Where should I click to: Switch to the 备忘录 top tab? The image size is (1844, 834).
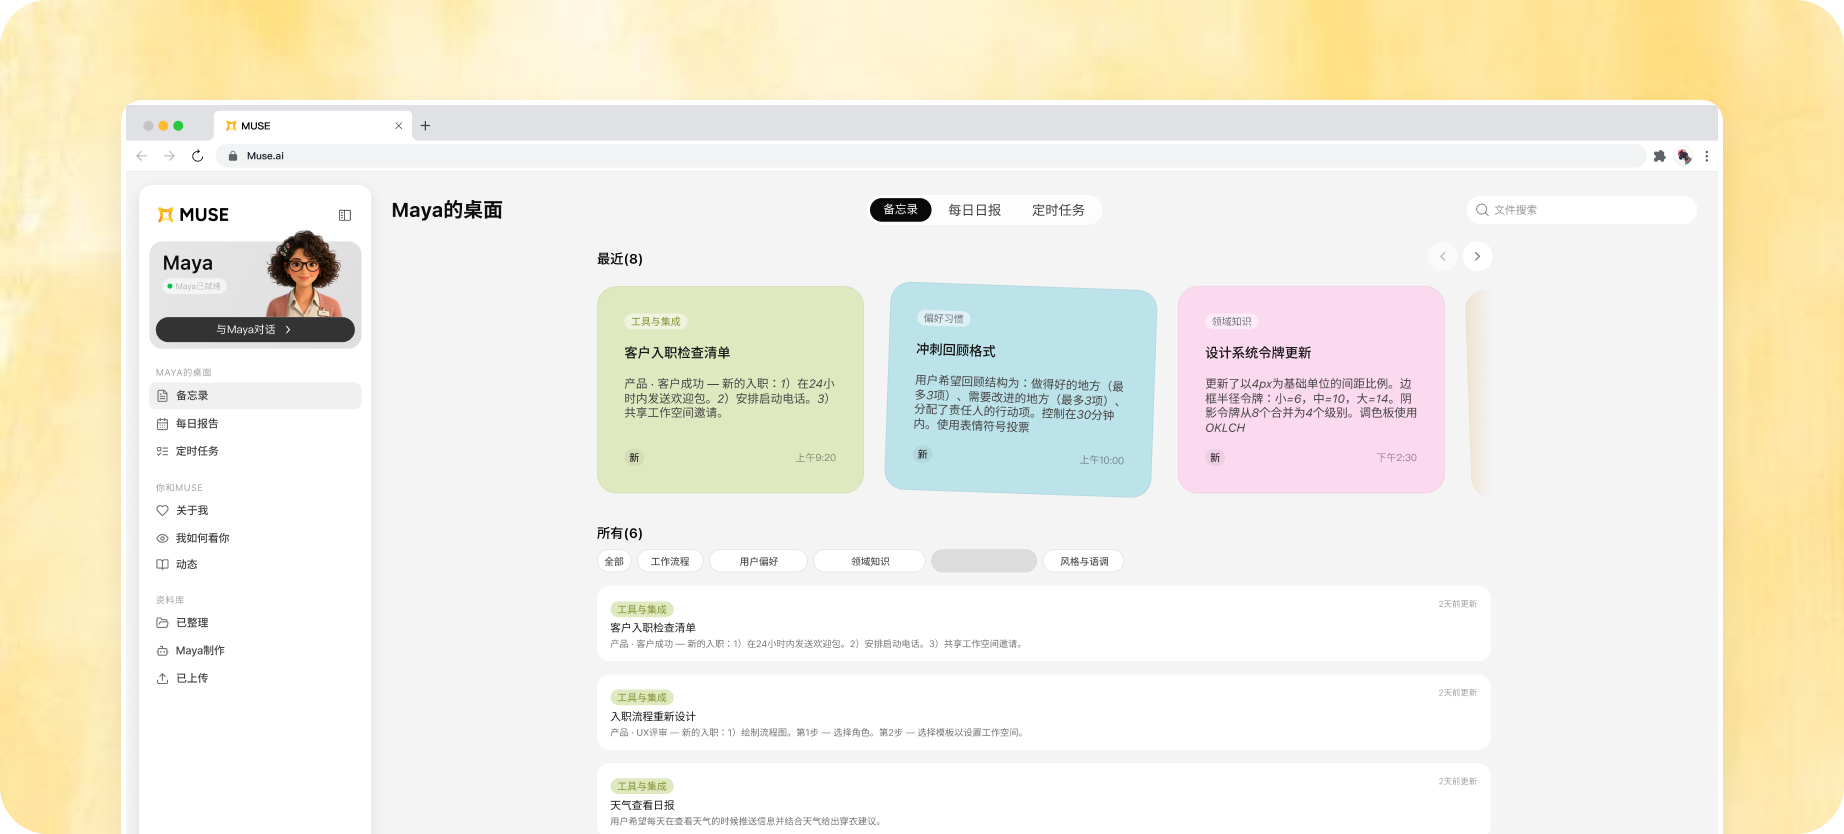[x=900, y=210]
